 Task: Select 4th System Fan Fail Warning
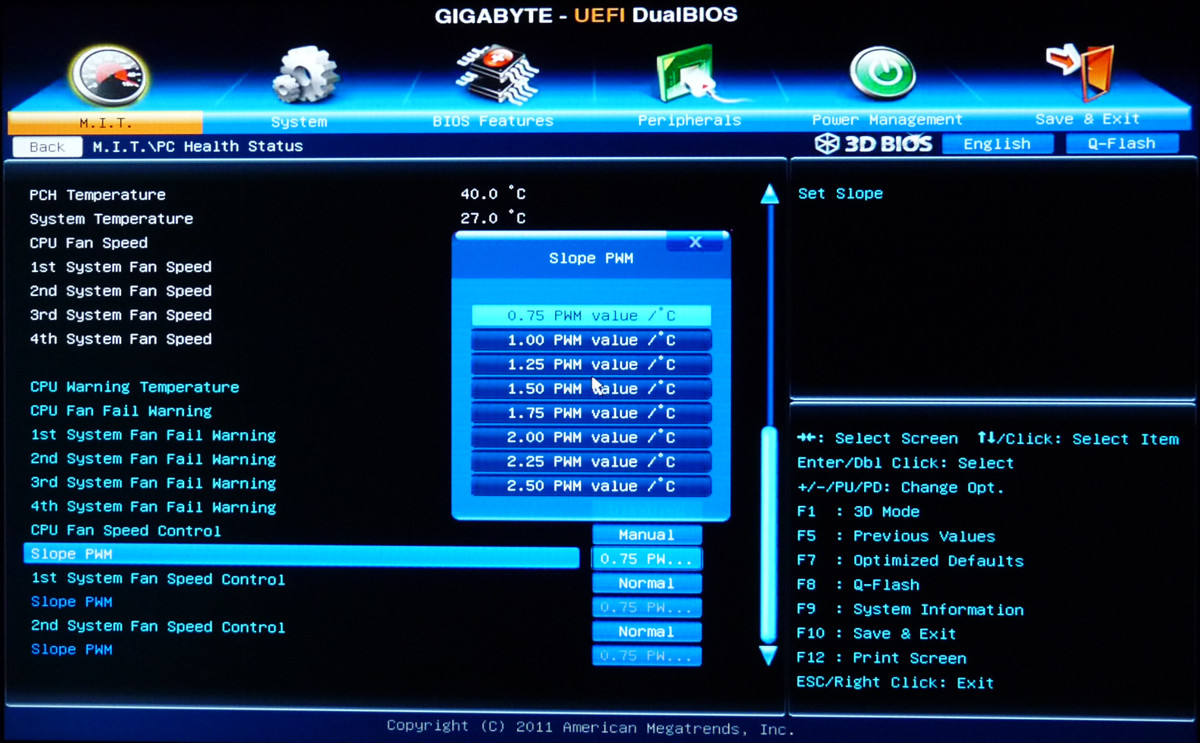[153, 507]
